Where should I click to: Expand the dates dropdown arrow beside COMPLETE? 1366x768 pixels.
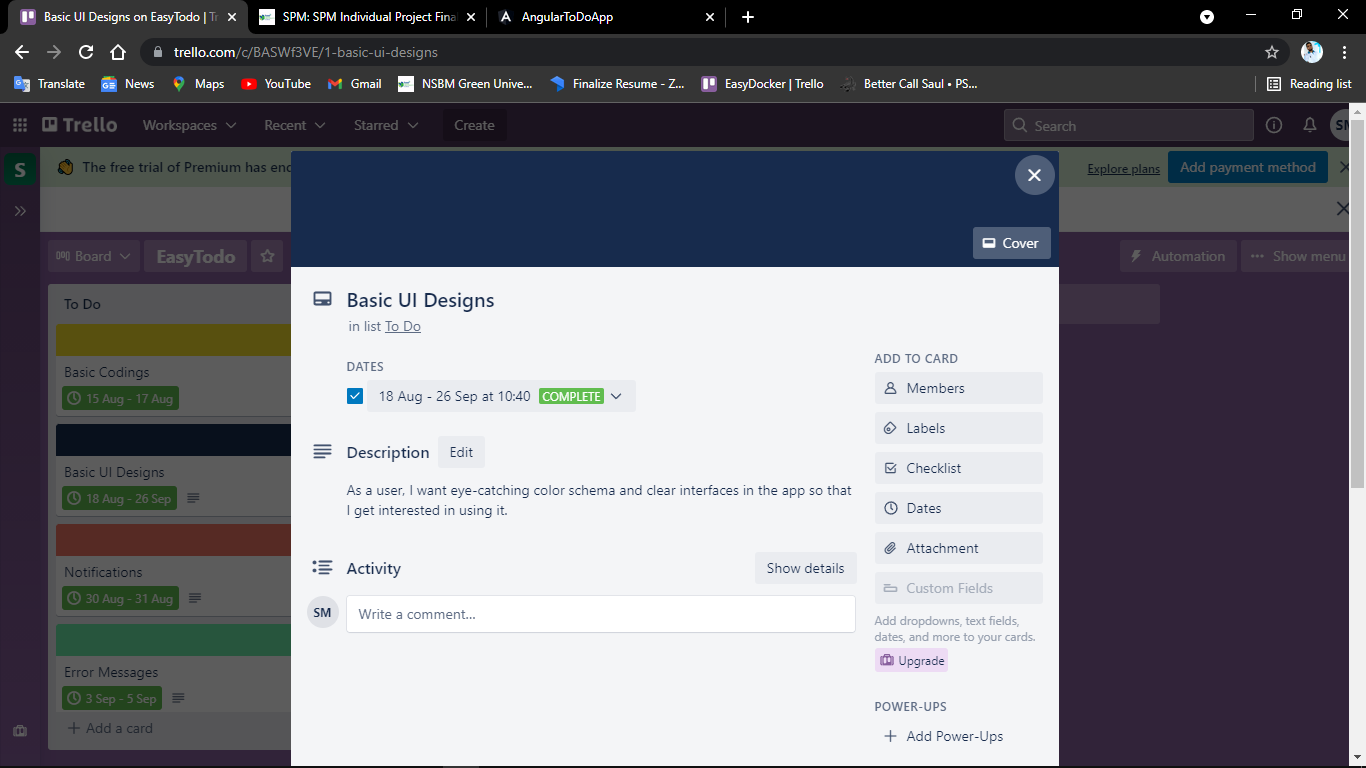pos(616,396)
